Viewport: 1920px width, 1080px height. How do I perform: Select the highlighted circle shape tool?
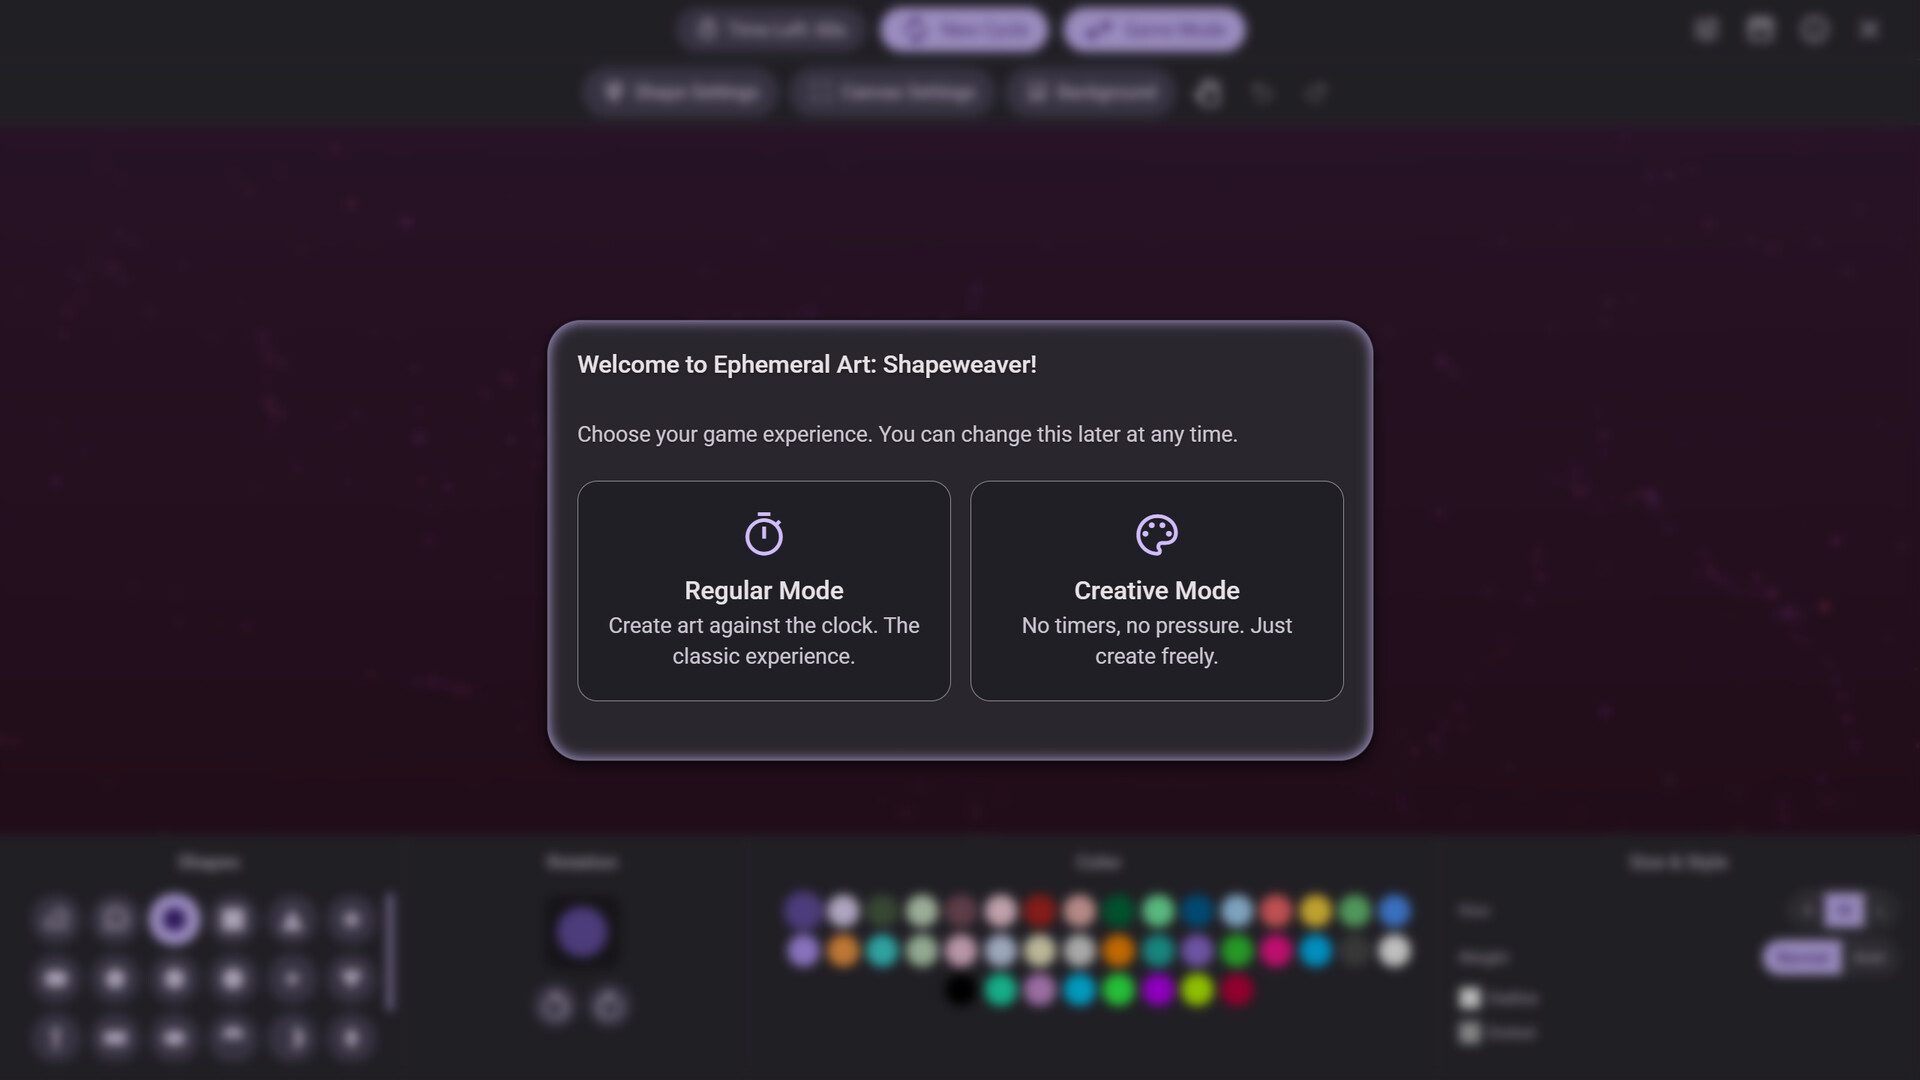[x=174, y=919]
